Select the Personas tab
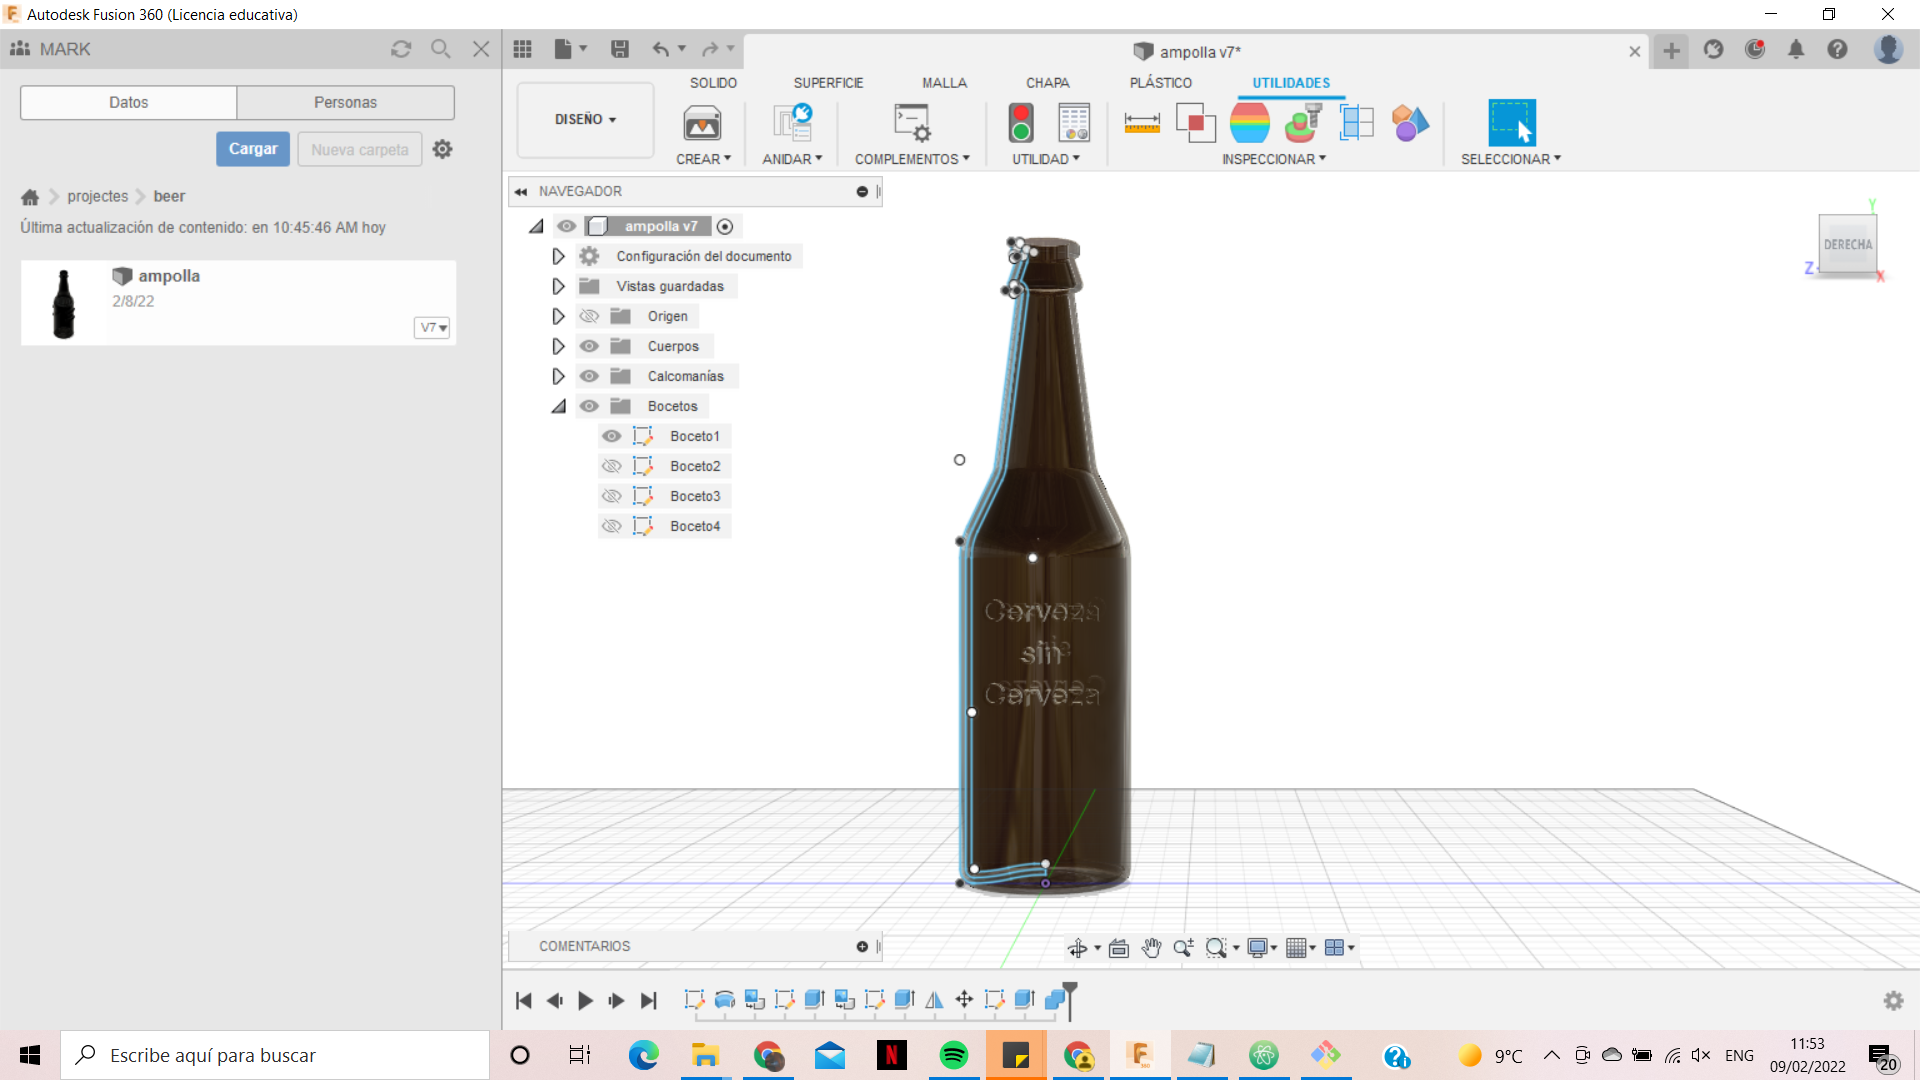The width and height of the screenshot is (1920, 1080). [345, 102]
